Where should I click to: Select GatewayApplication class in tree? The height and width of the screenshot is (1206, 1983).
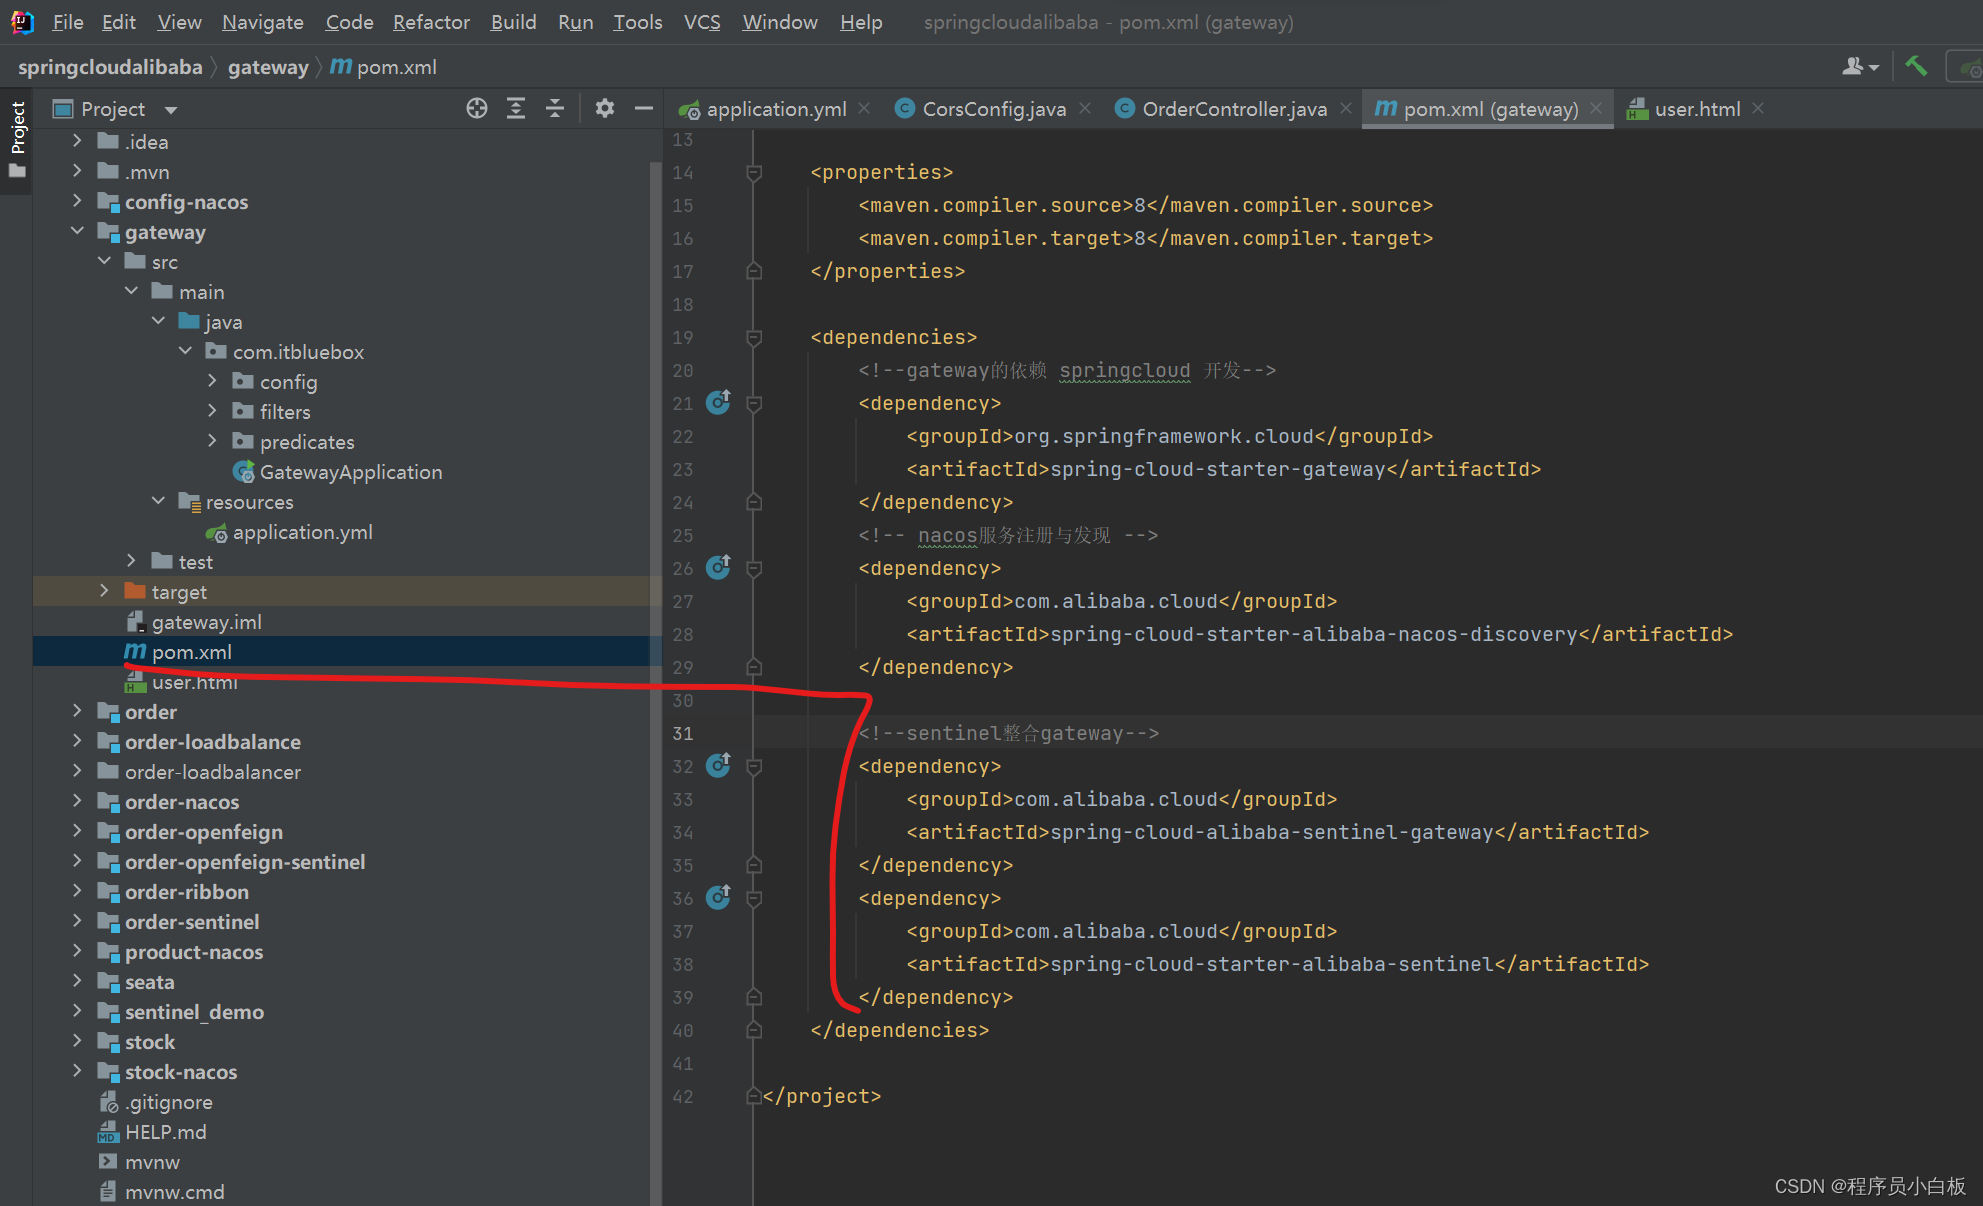click(x=350, y=472)
